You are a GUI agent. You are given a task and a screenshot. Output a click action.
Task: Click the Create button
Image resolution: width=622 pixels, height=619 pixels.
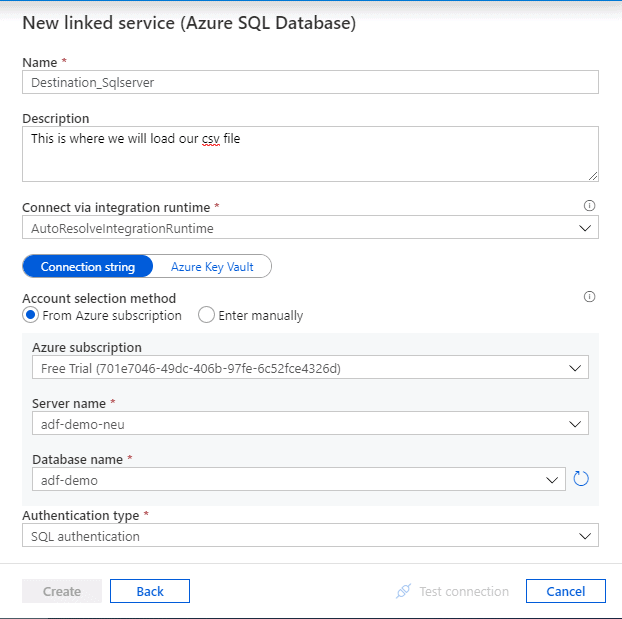(x=62, y=591)
